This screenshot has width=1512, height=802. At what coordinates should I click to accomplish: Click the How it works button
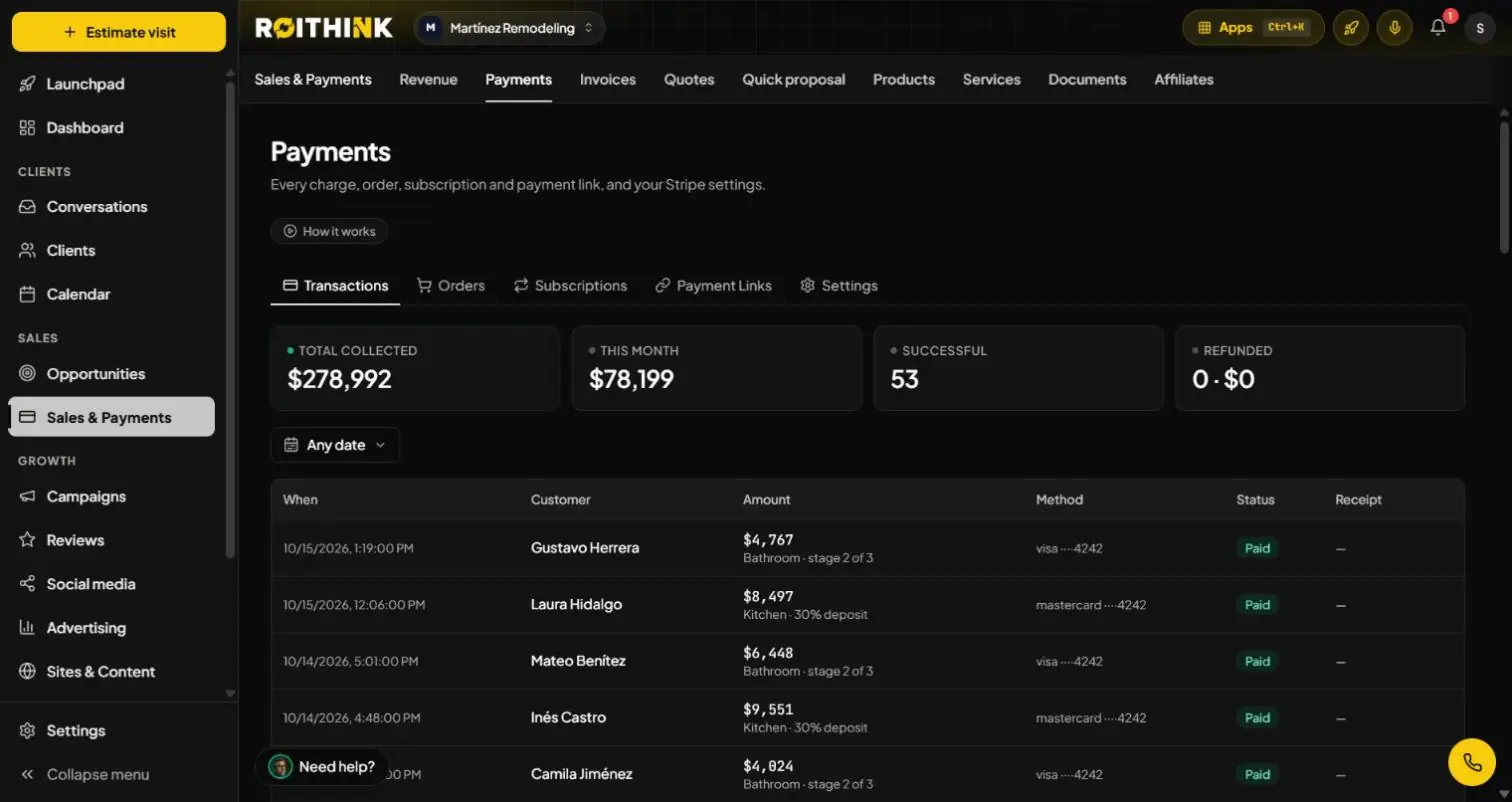329,231
